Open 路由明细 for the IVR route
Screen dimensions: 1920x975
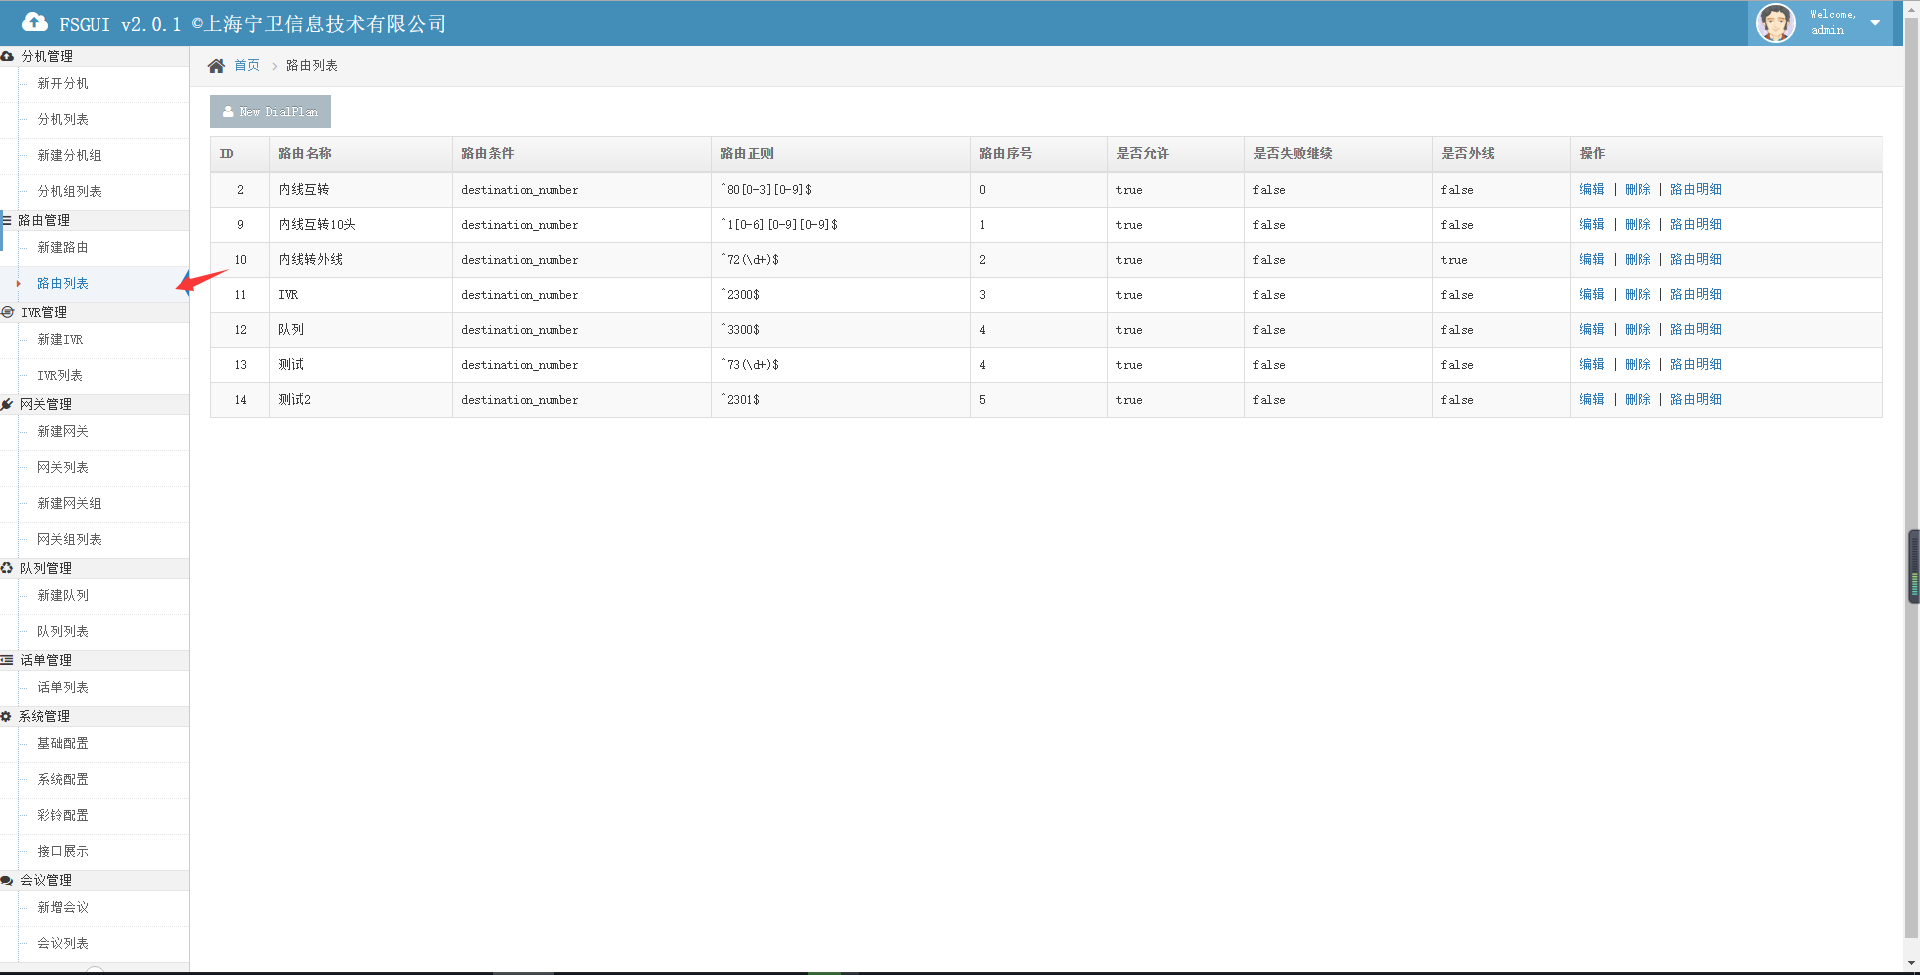coord(1695,295)
